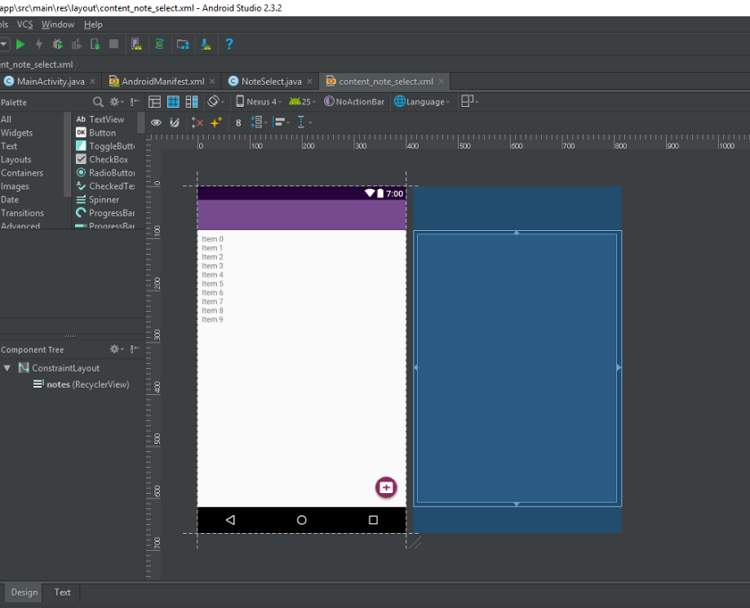750x608 pixels.
Task: Toggle show constraints eye icon
Action: [156, 122]
